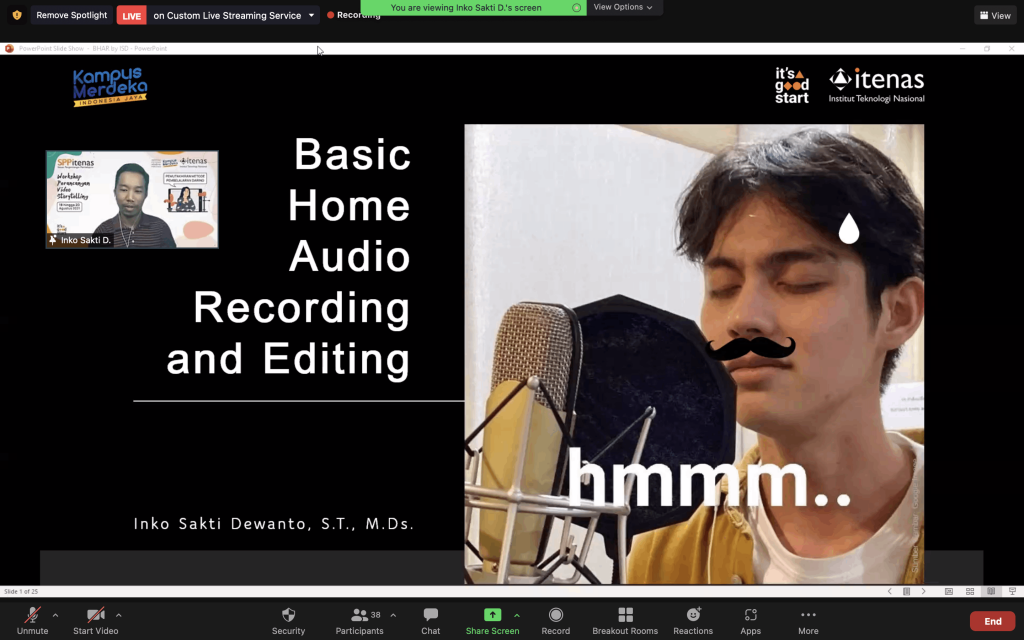Image resolution: width=1024 pixels, height=640 pixels.
Task: Open the Custom Live Streaming Service dropdown
Action: [312, 15]
